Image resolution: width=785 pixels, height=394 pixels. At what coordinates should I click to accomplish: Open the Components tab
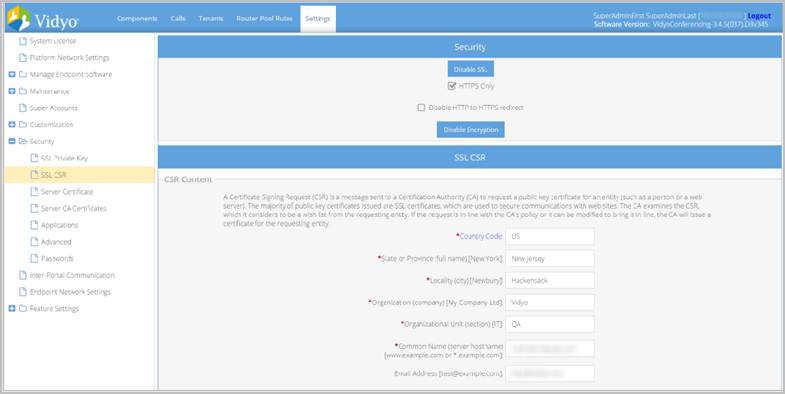tap(137, 19)
